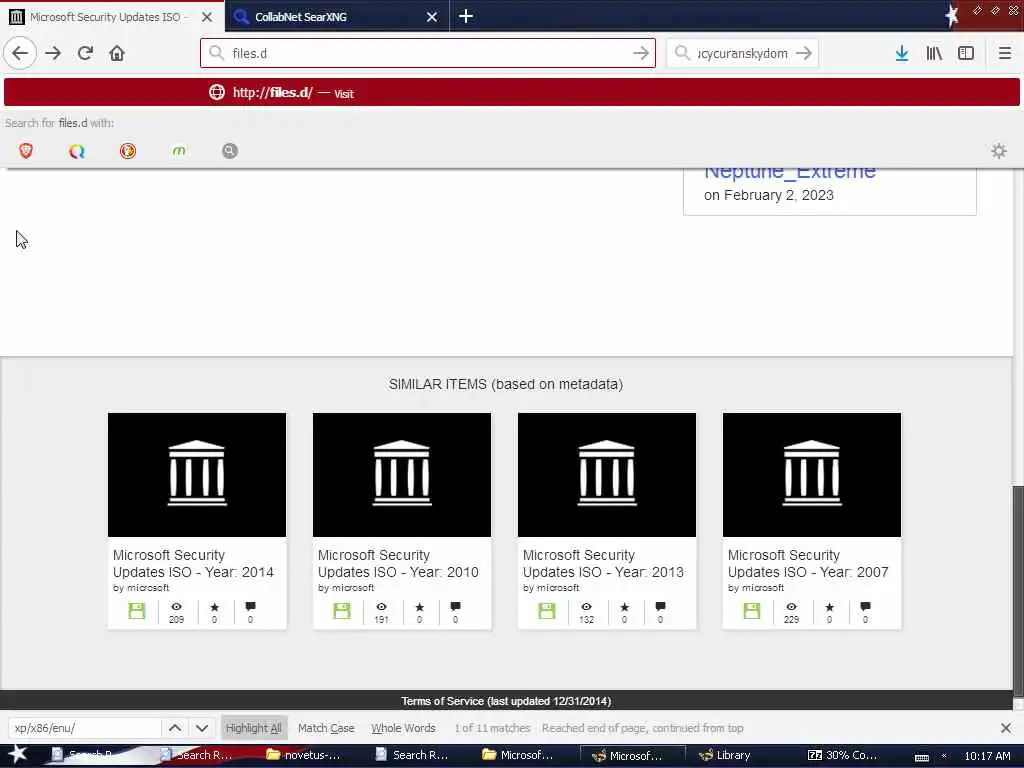Click reviews bubble on Year 2007 card
This screenshot has height=768, width=1024.
tap(865, 607)
